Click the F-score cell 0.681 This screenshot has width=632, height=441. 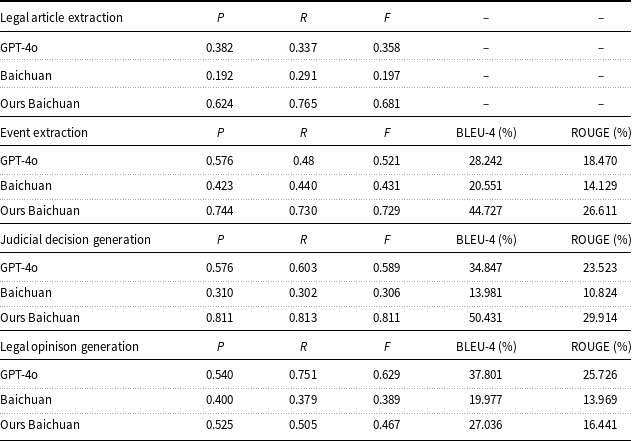[387, 104]
